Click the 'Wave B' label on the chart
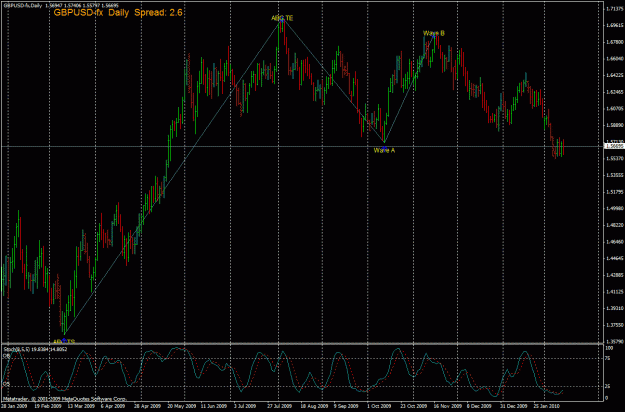 [x=434, y=33]
